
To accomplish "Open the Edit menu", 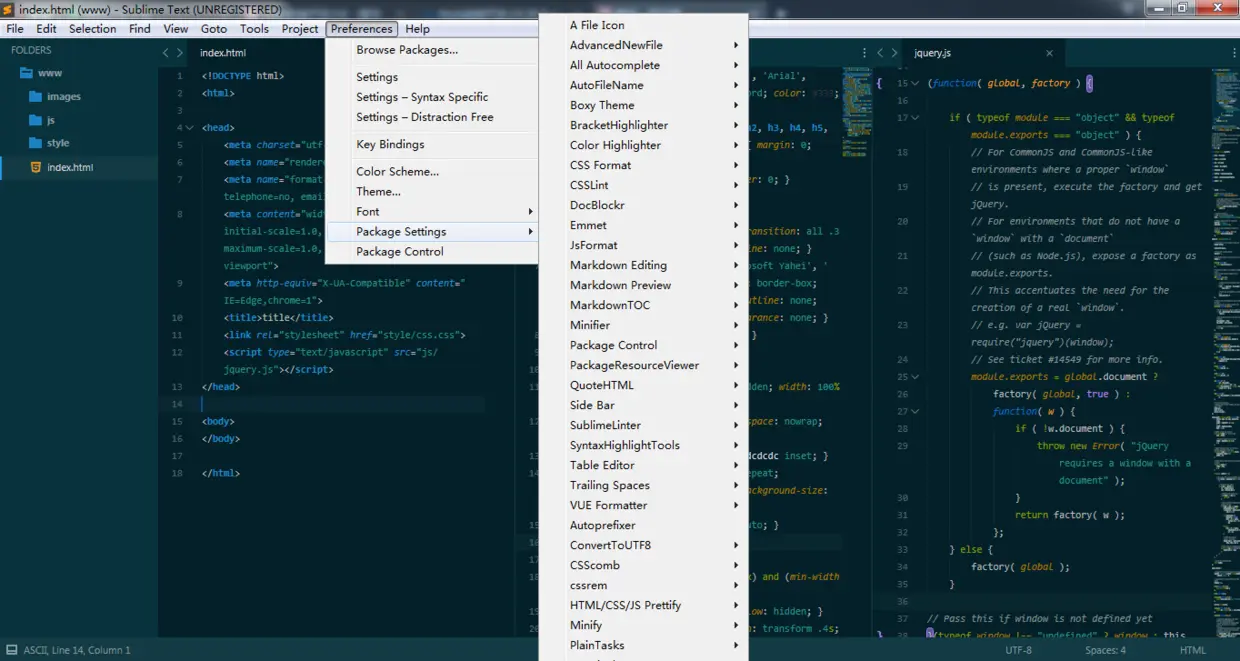I will pos(46,29).
